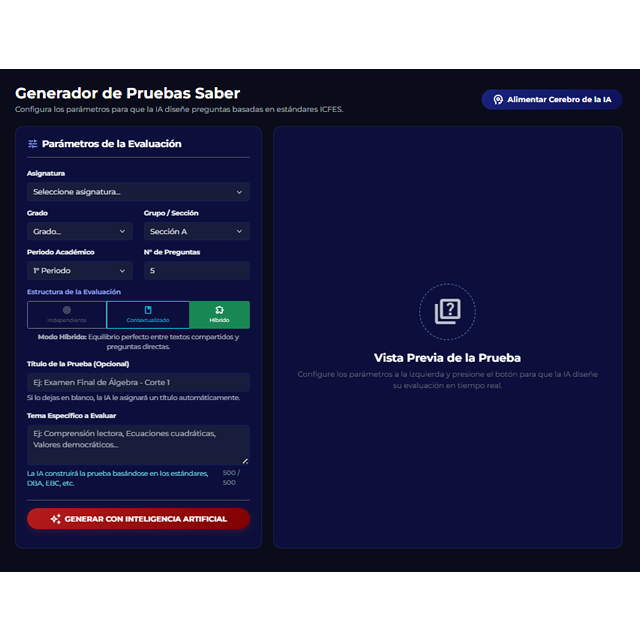Click the textarea resize handle
This screenshot has height=640, width=640.
[x=245, y=461]
